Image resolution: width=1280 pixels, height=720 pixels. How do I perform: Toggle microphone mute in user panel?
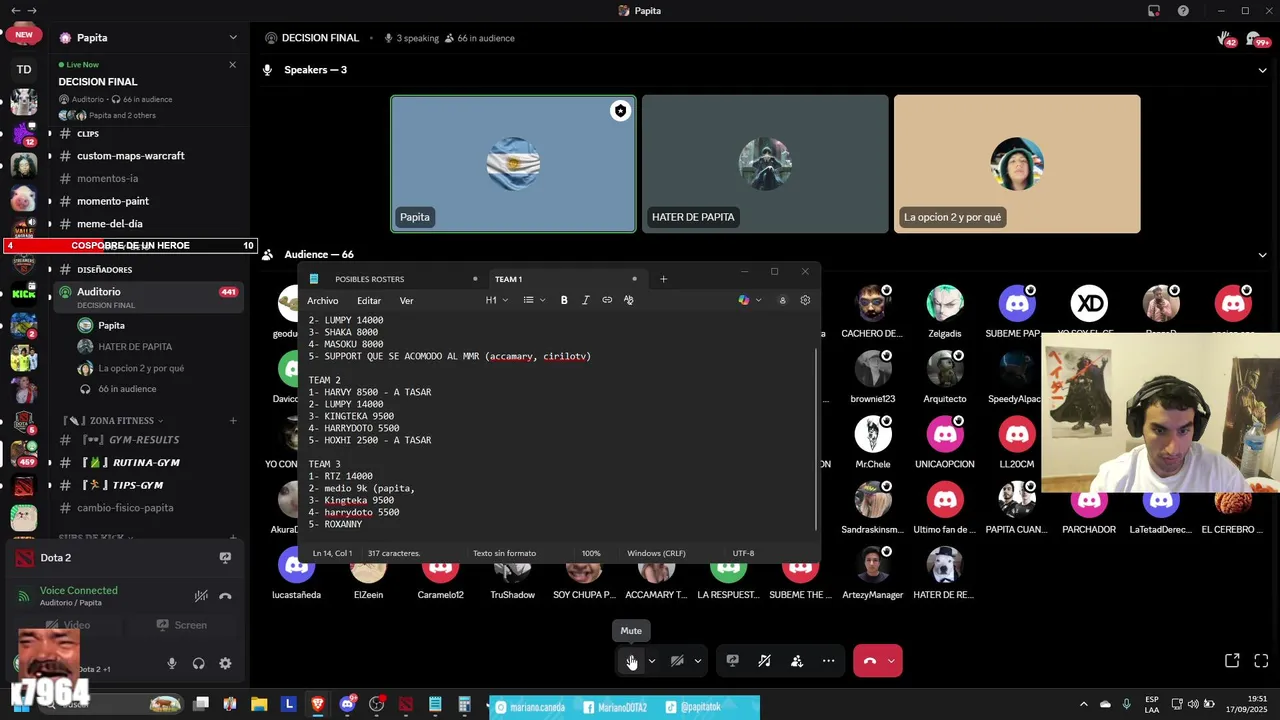(172, 663)
